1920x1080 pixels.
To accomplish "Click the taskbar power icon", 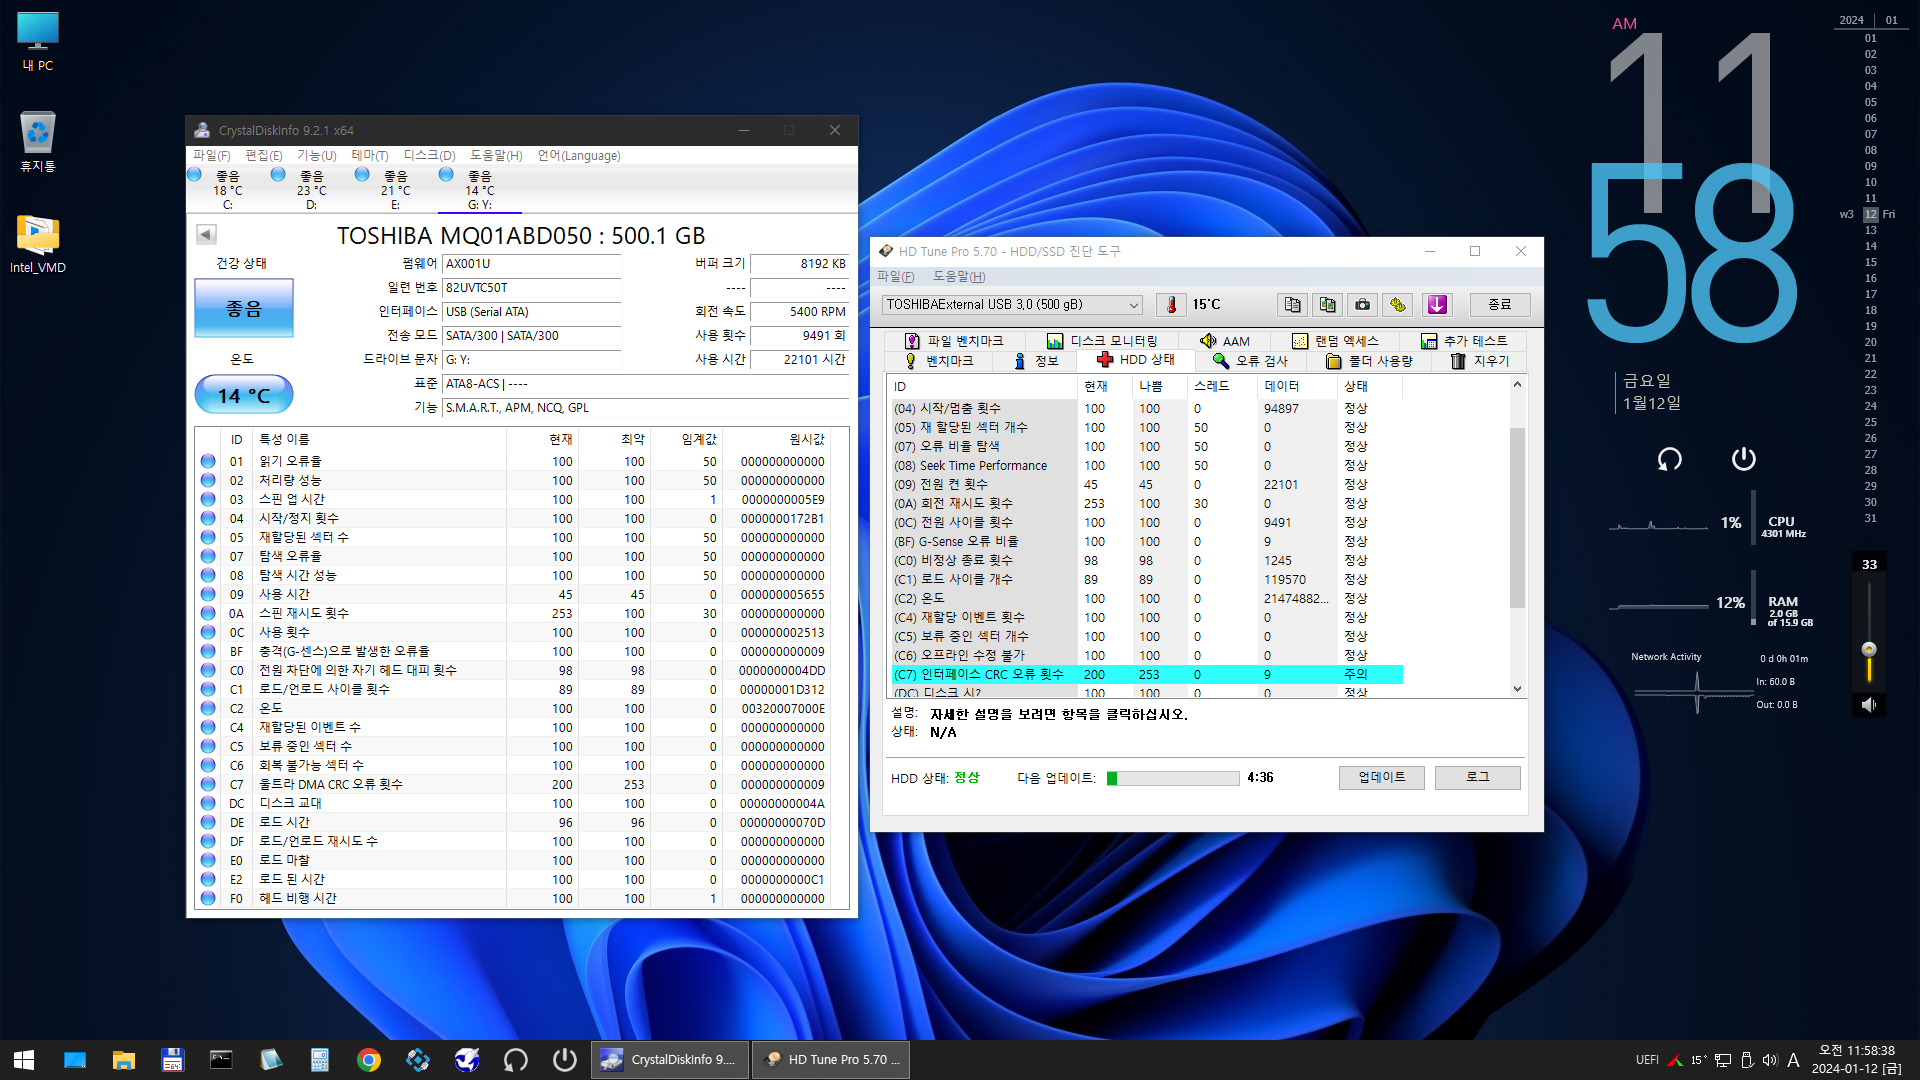I will (565, 1060).
